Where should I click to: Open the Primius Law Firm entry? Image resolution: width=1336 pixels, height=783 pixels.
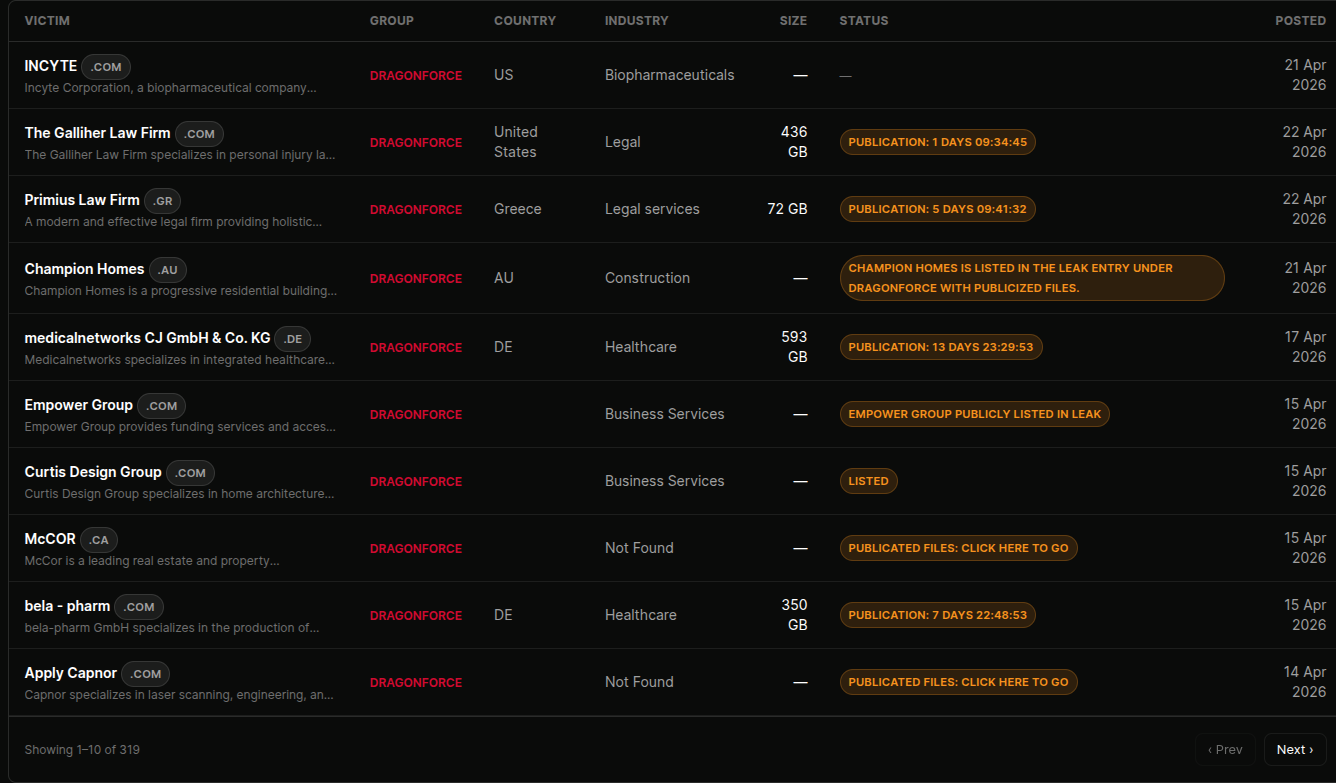coord(82,200)
